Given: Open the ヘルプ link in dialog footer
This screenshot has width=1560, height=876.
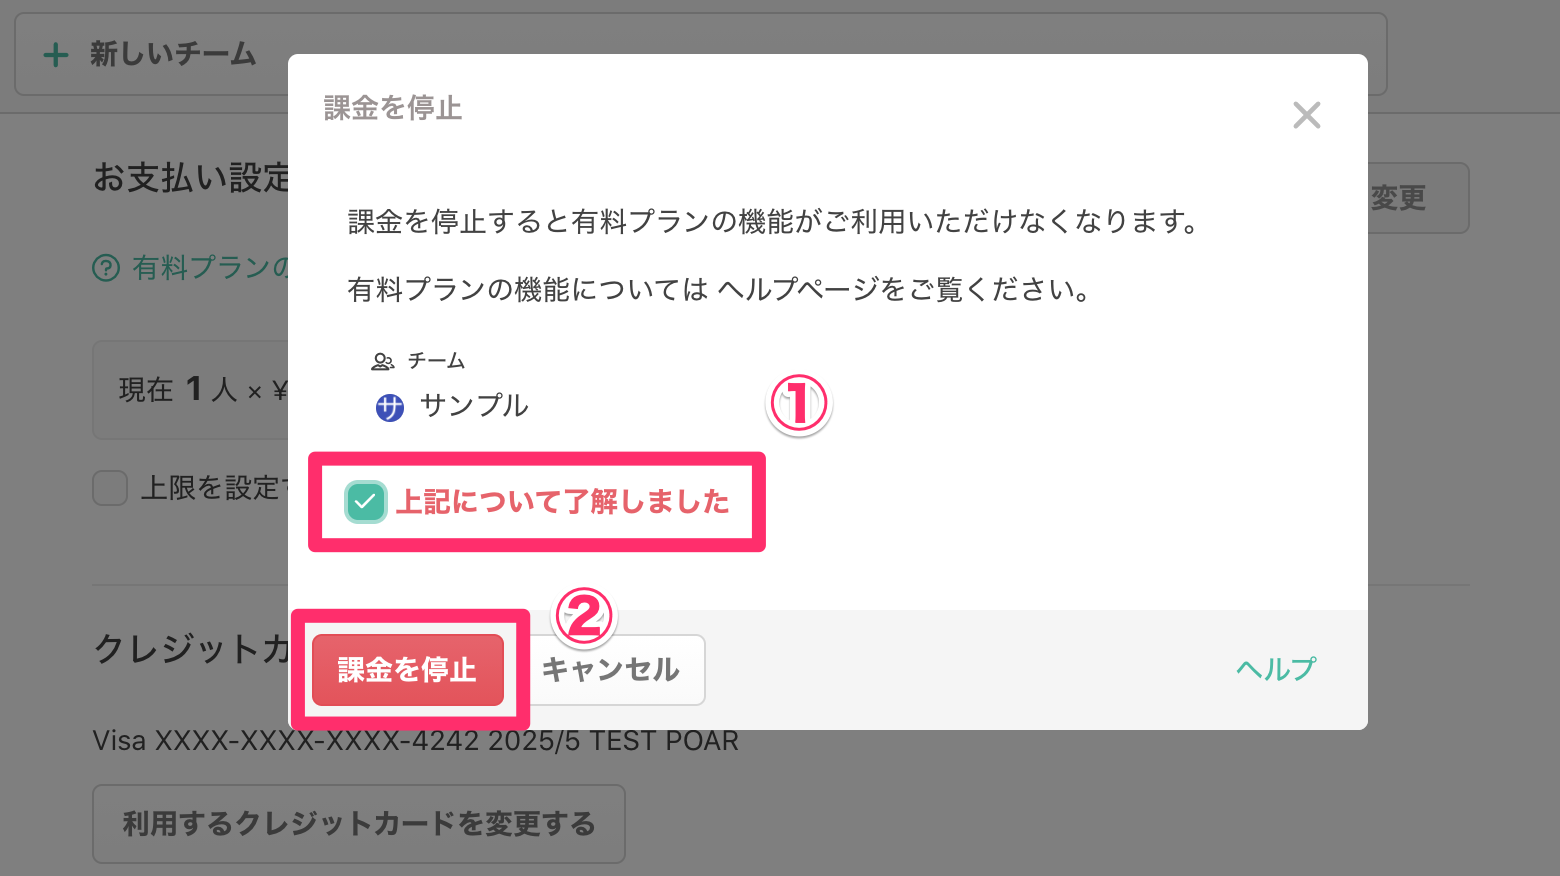Looking at the screenshot, I should [x=1275, y=669].
